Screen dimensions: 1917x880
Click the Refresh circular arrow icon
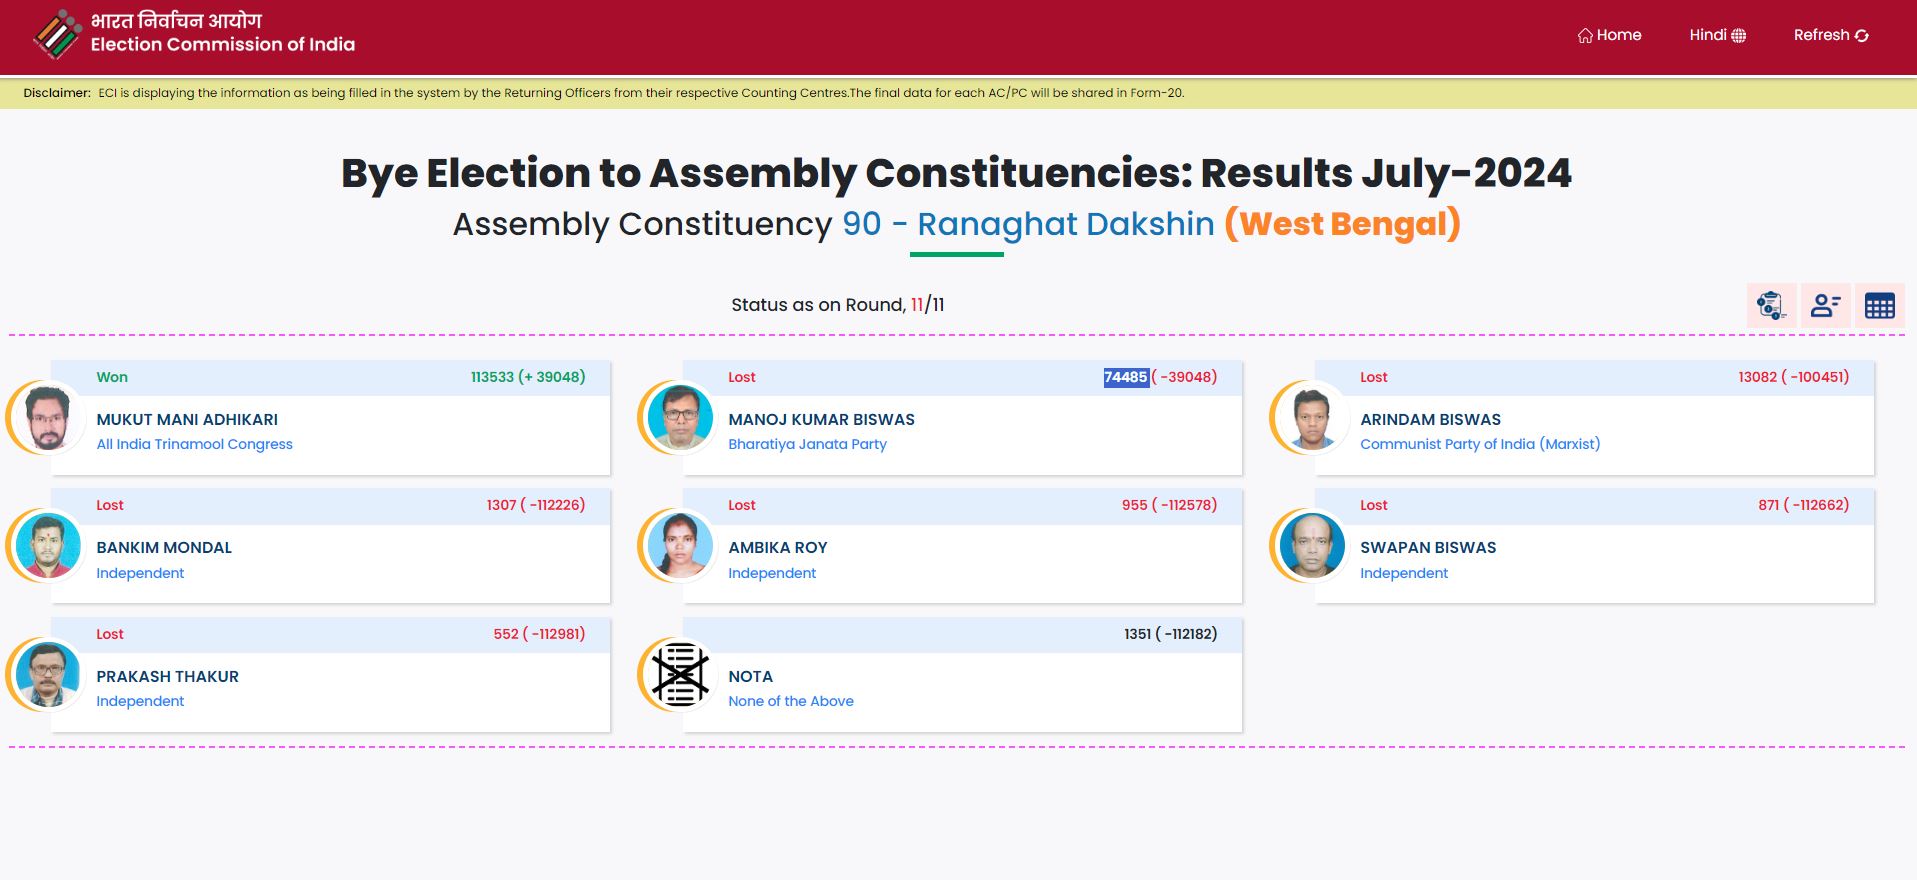(x=1861, y=36)
